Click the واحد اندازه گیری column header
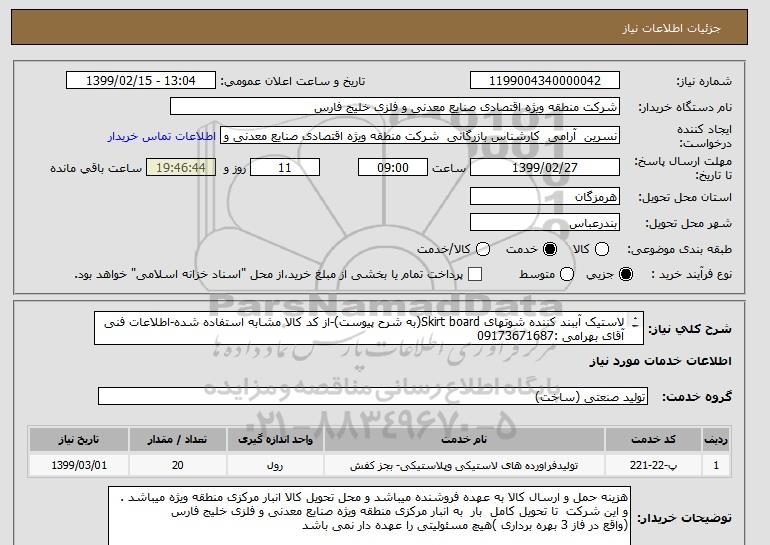 pos(275,439)
